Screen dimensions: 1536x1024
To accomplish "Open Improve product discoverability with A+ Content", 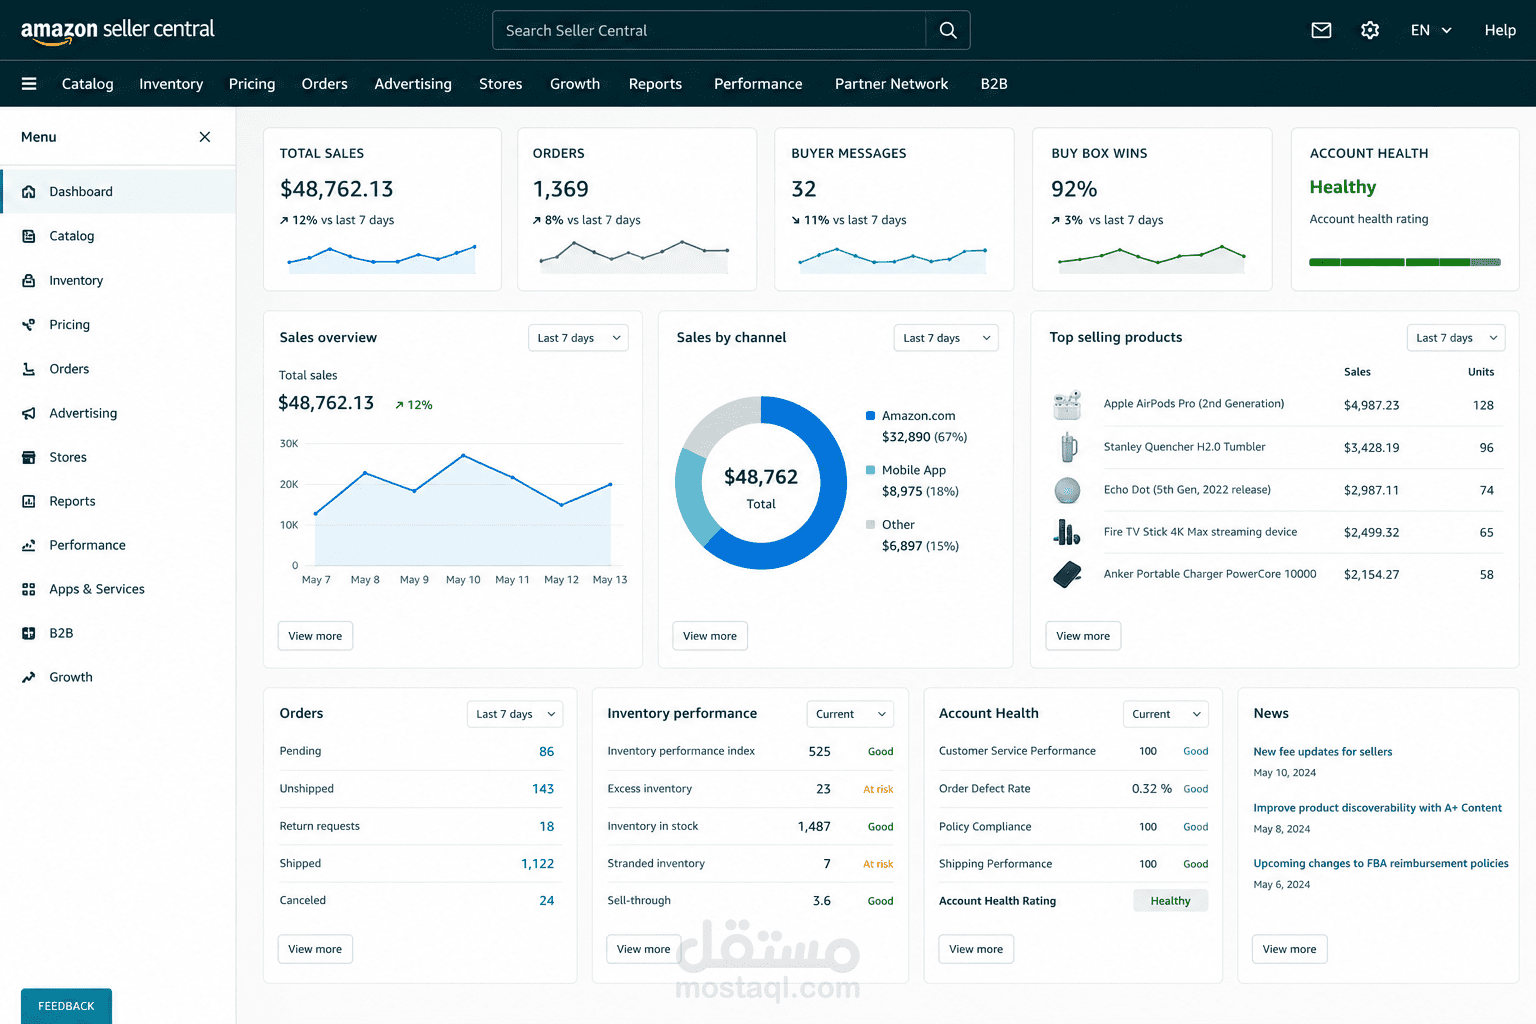I will point(1377,808).
